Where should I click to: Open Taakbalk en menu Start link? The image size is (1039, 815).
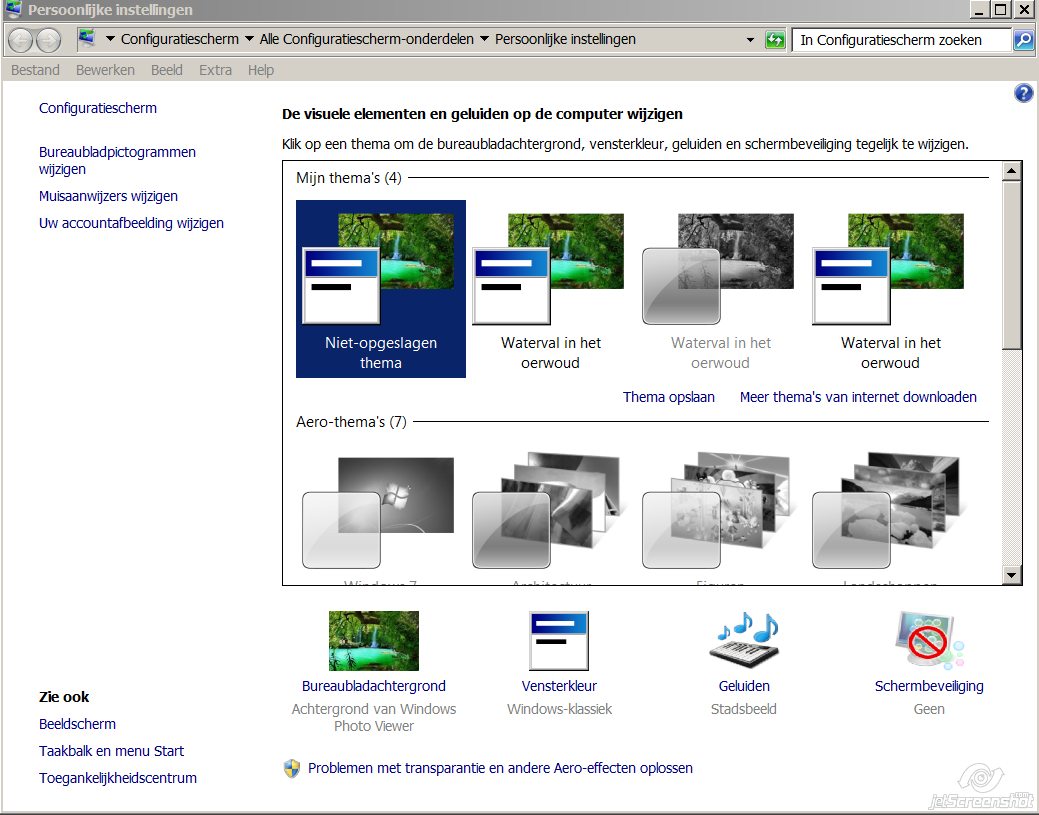click(111, 751)
